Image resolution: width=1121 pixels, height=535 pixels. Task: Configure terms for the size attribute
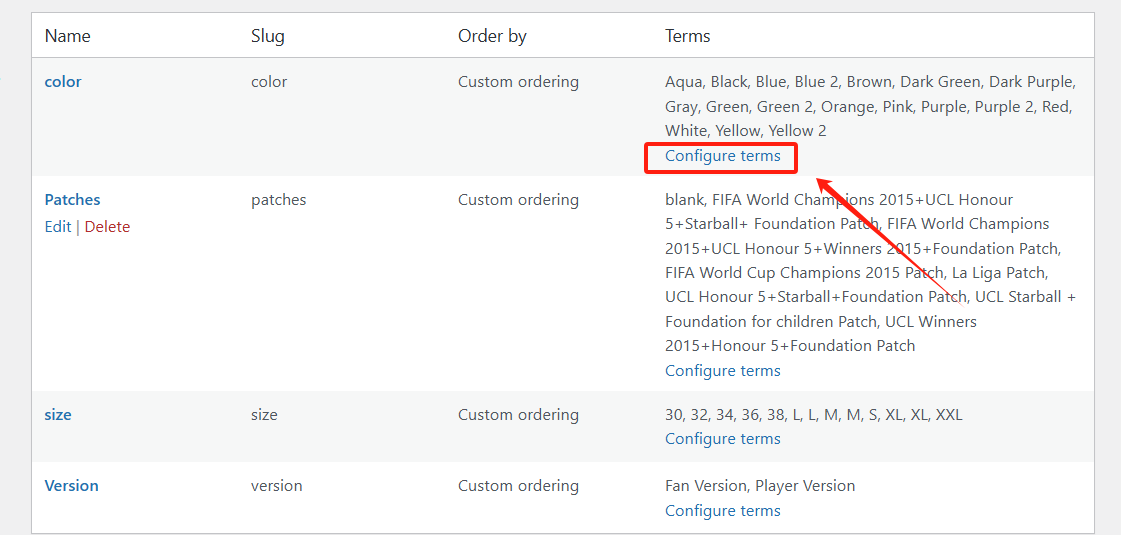[x=722, y=439]
